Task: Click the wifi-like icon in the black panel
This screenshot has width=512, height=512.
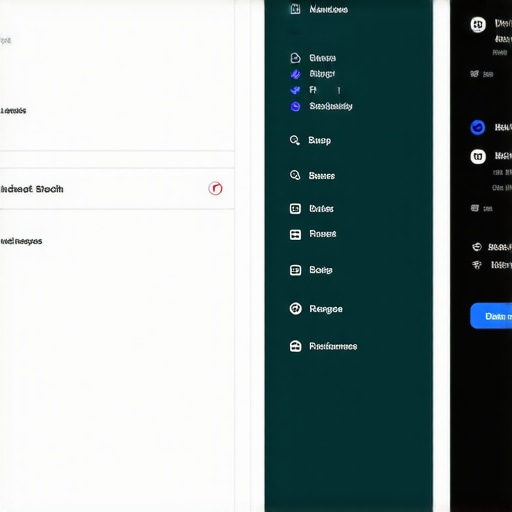Action: (477, 265)
